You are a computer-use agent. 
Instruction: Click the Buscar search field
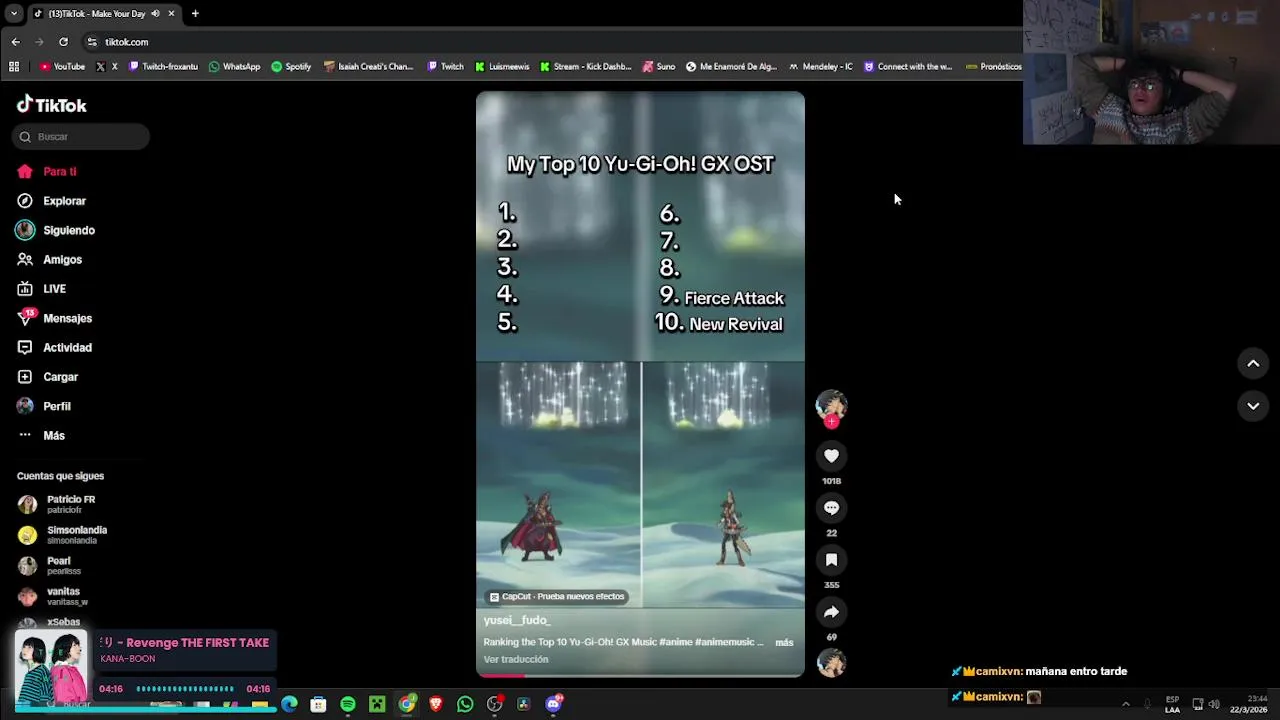[x=81, y=137]
